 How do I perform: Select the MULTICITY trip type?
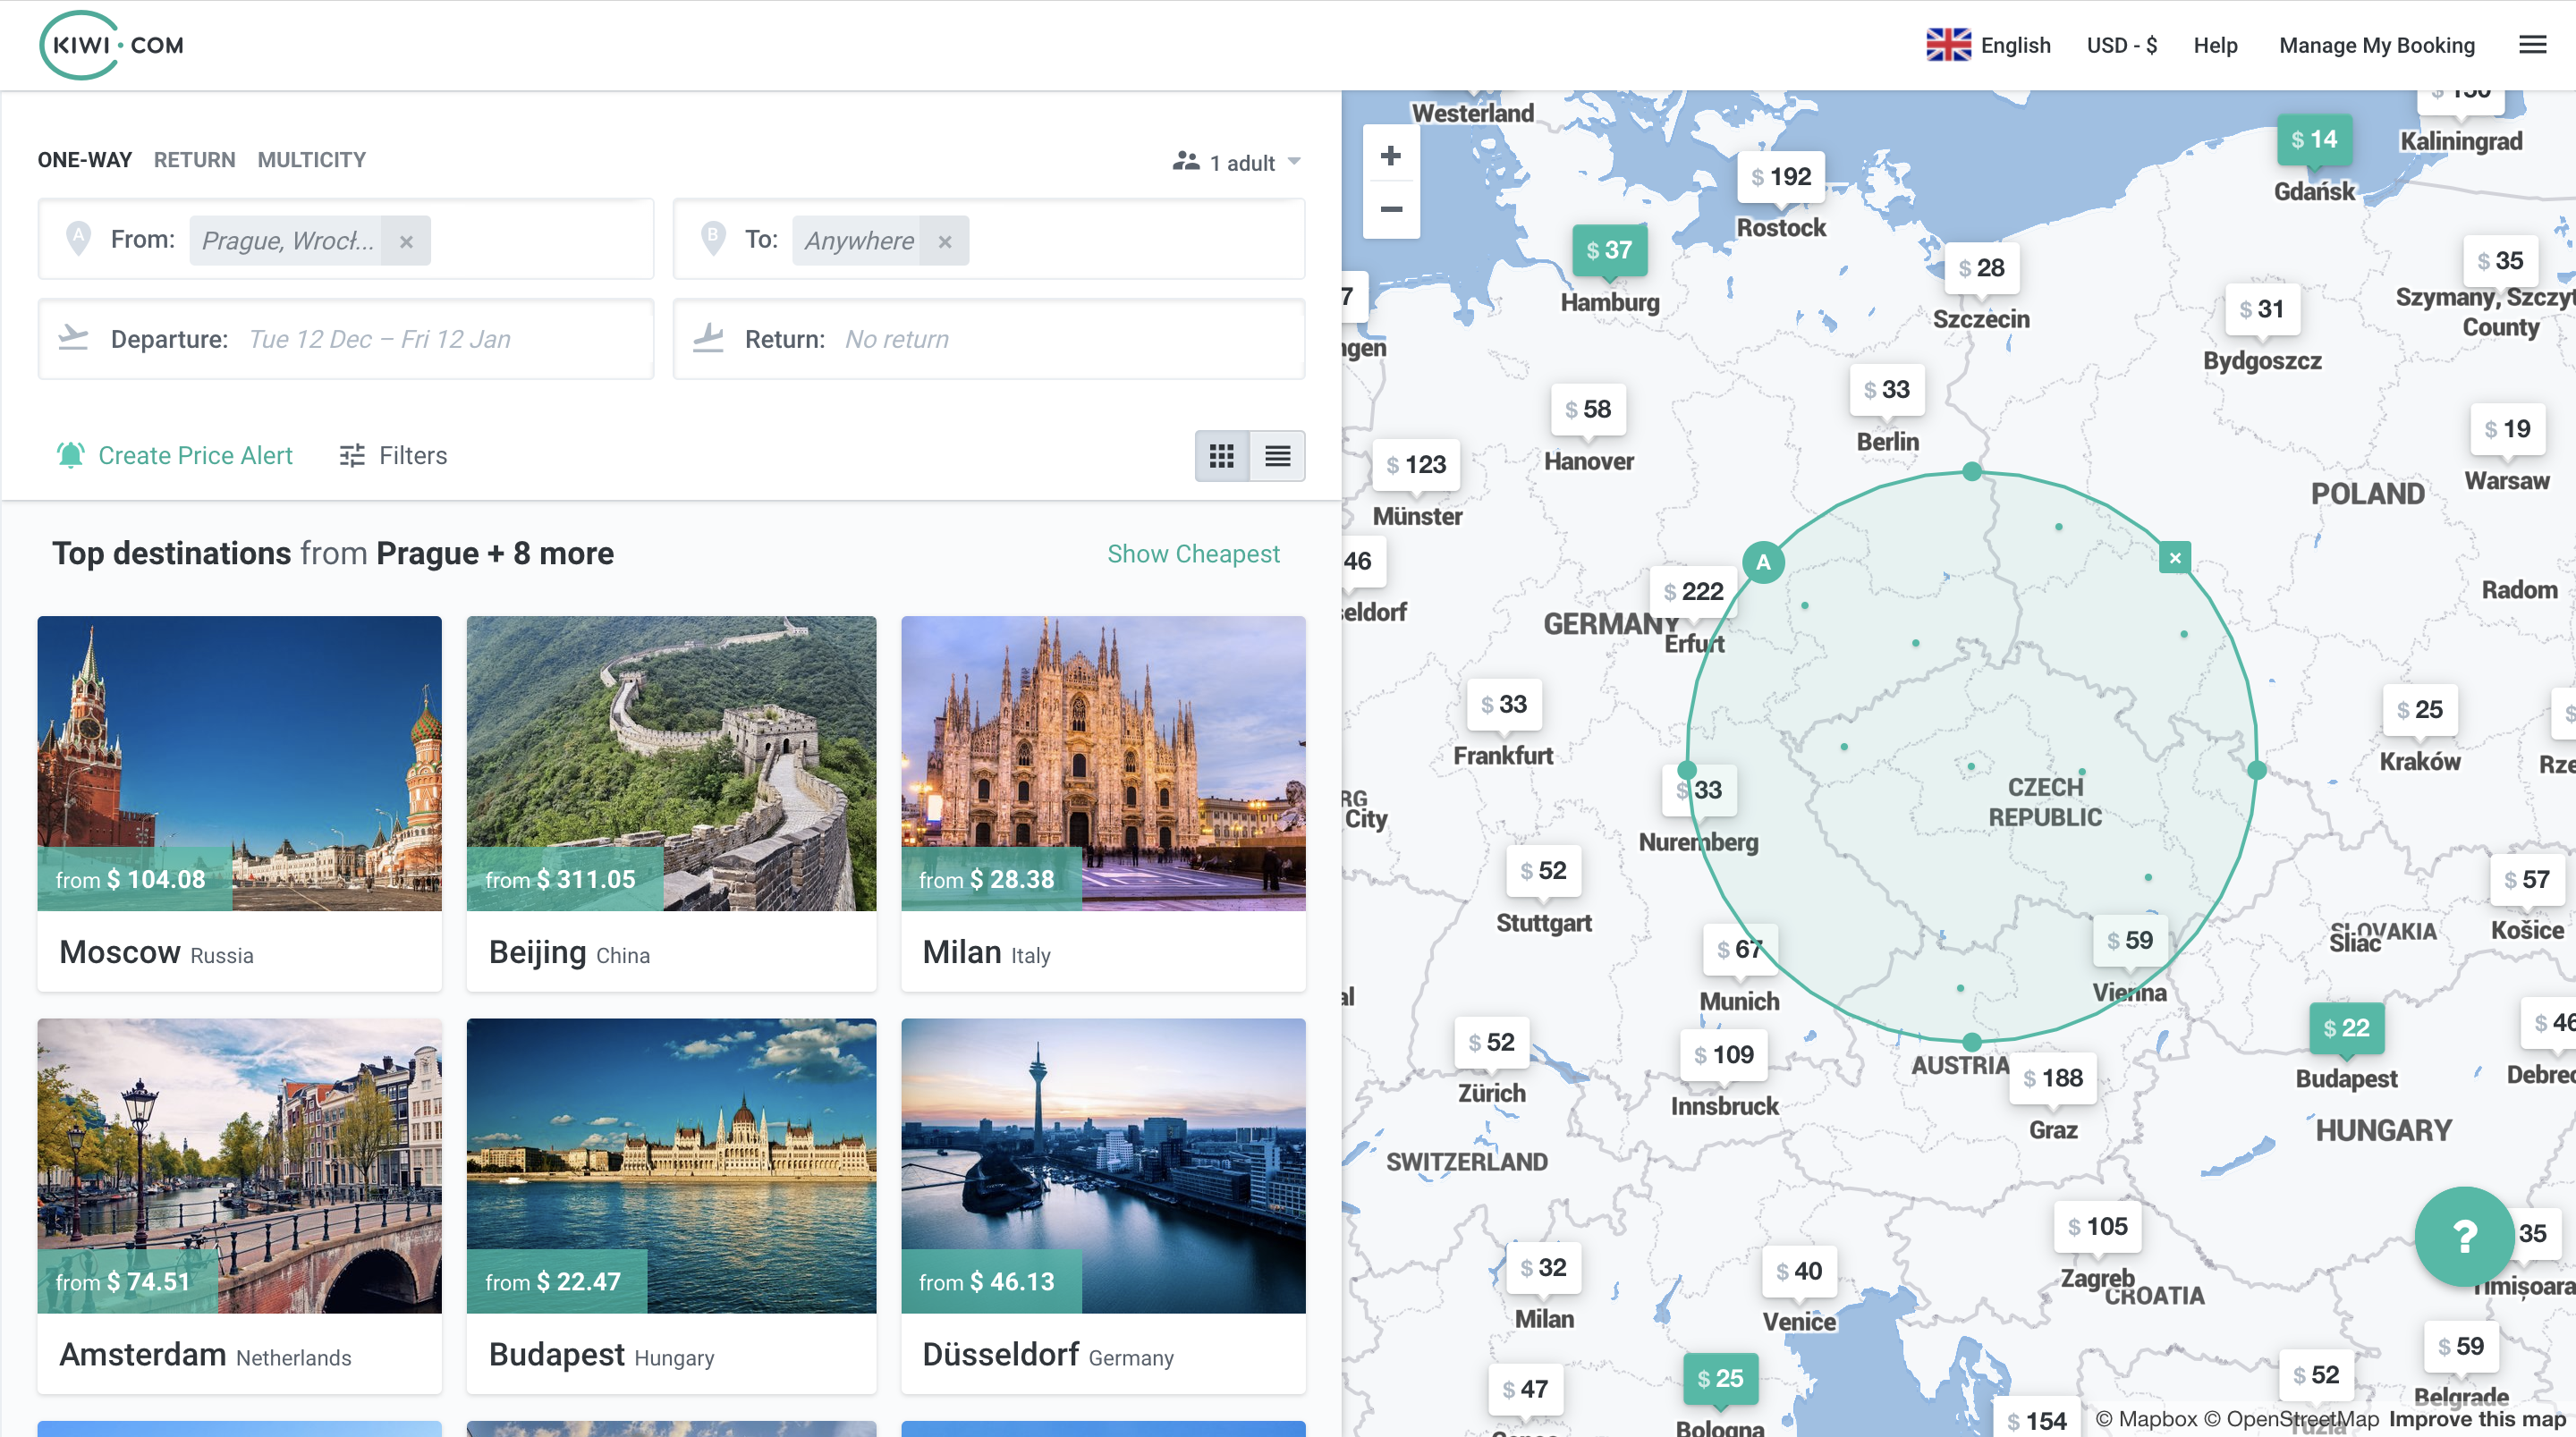tap(311, 160)
